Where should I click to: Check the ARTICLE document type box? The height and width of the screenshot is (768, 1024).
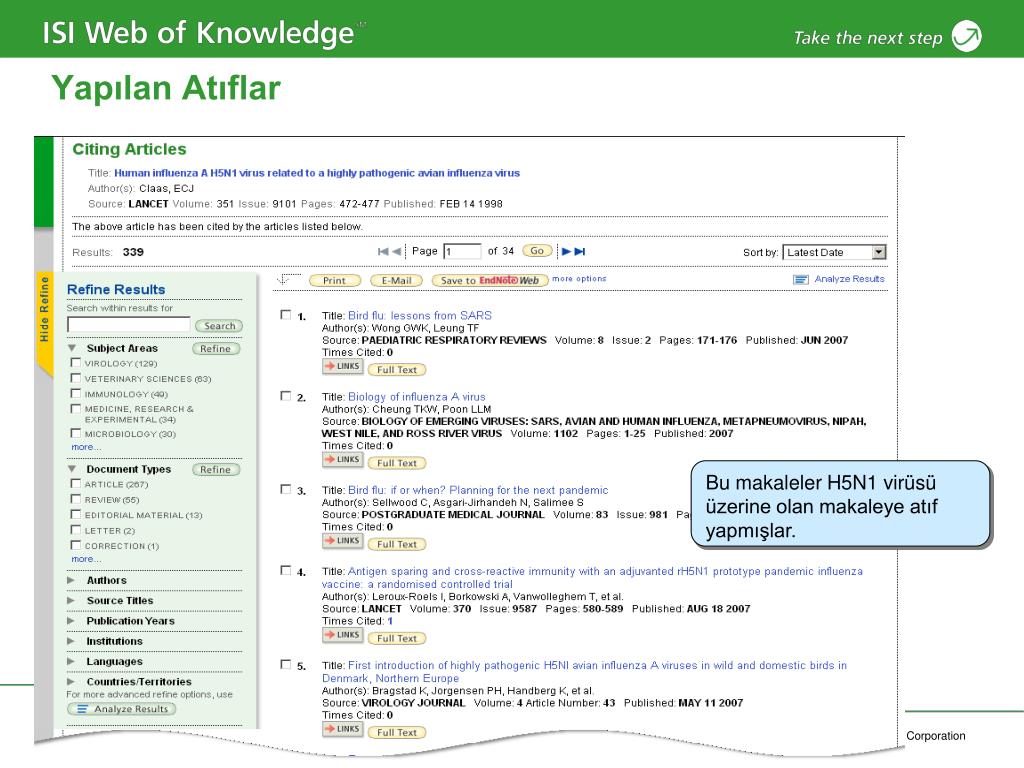click(x=76, y=483)
